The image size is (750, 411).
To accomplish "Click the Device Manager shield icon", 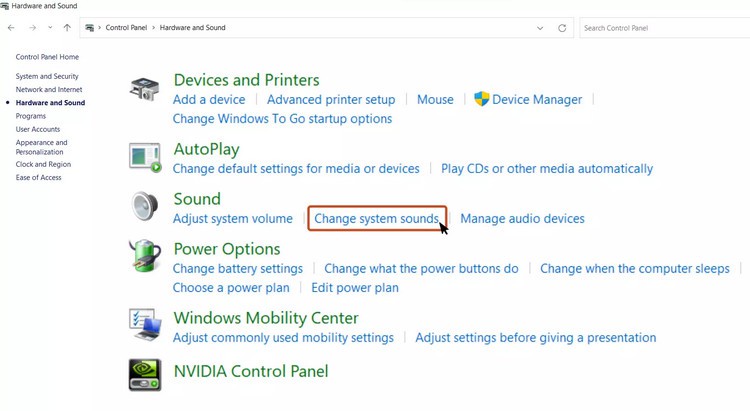I will pyautogui.click(x=482, y=99).
